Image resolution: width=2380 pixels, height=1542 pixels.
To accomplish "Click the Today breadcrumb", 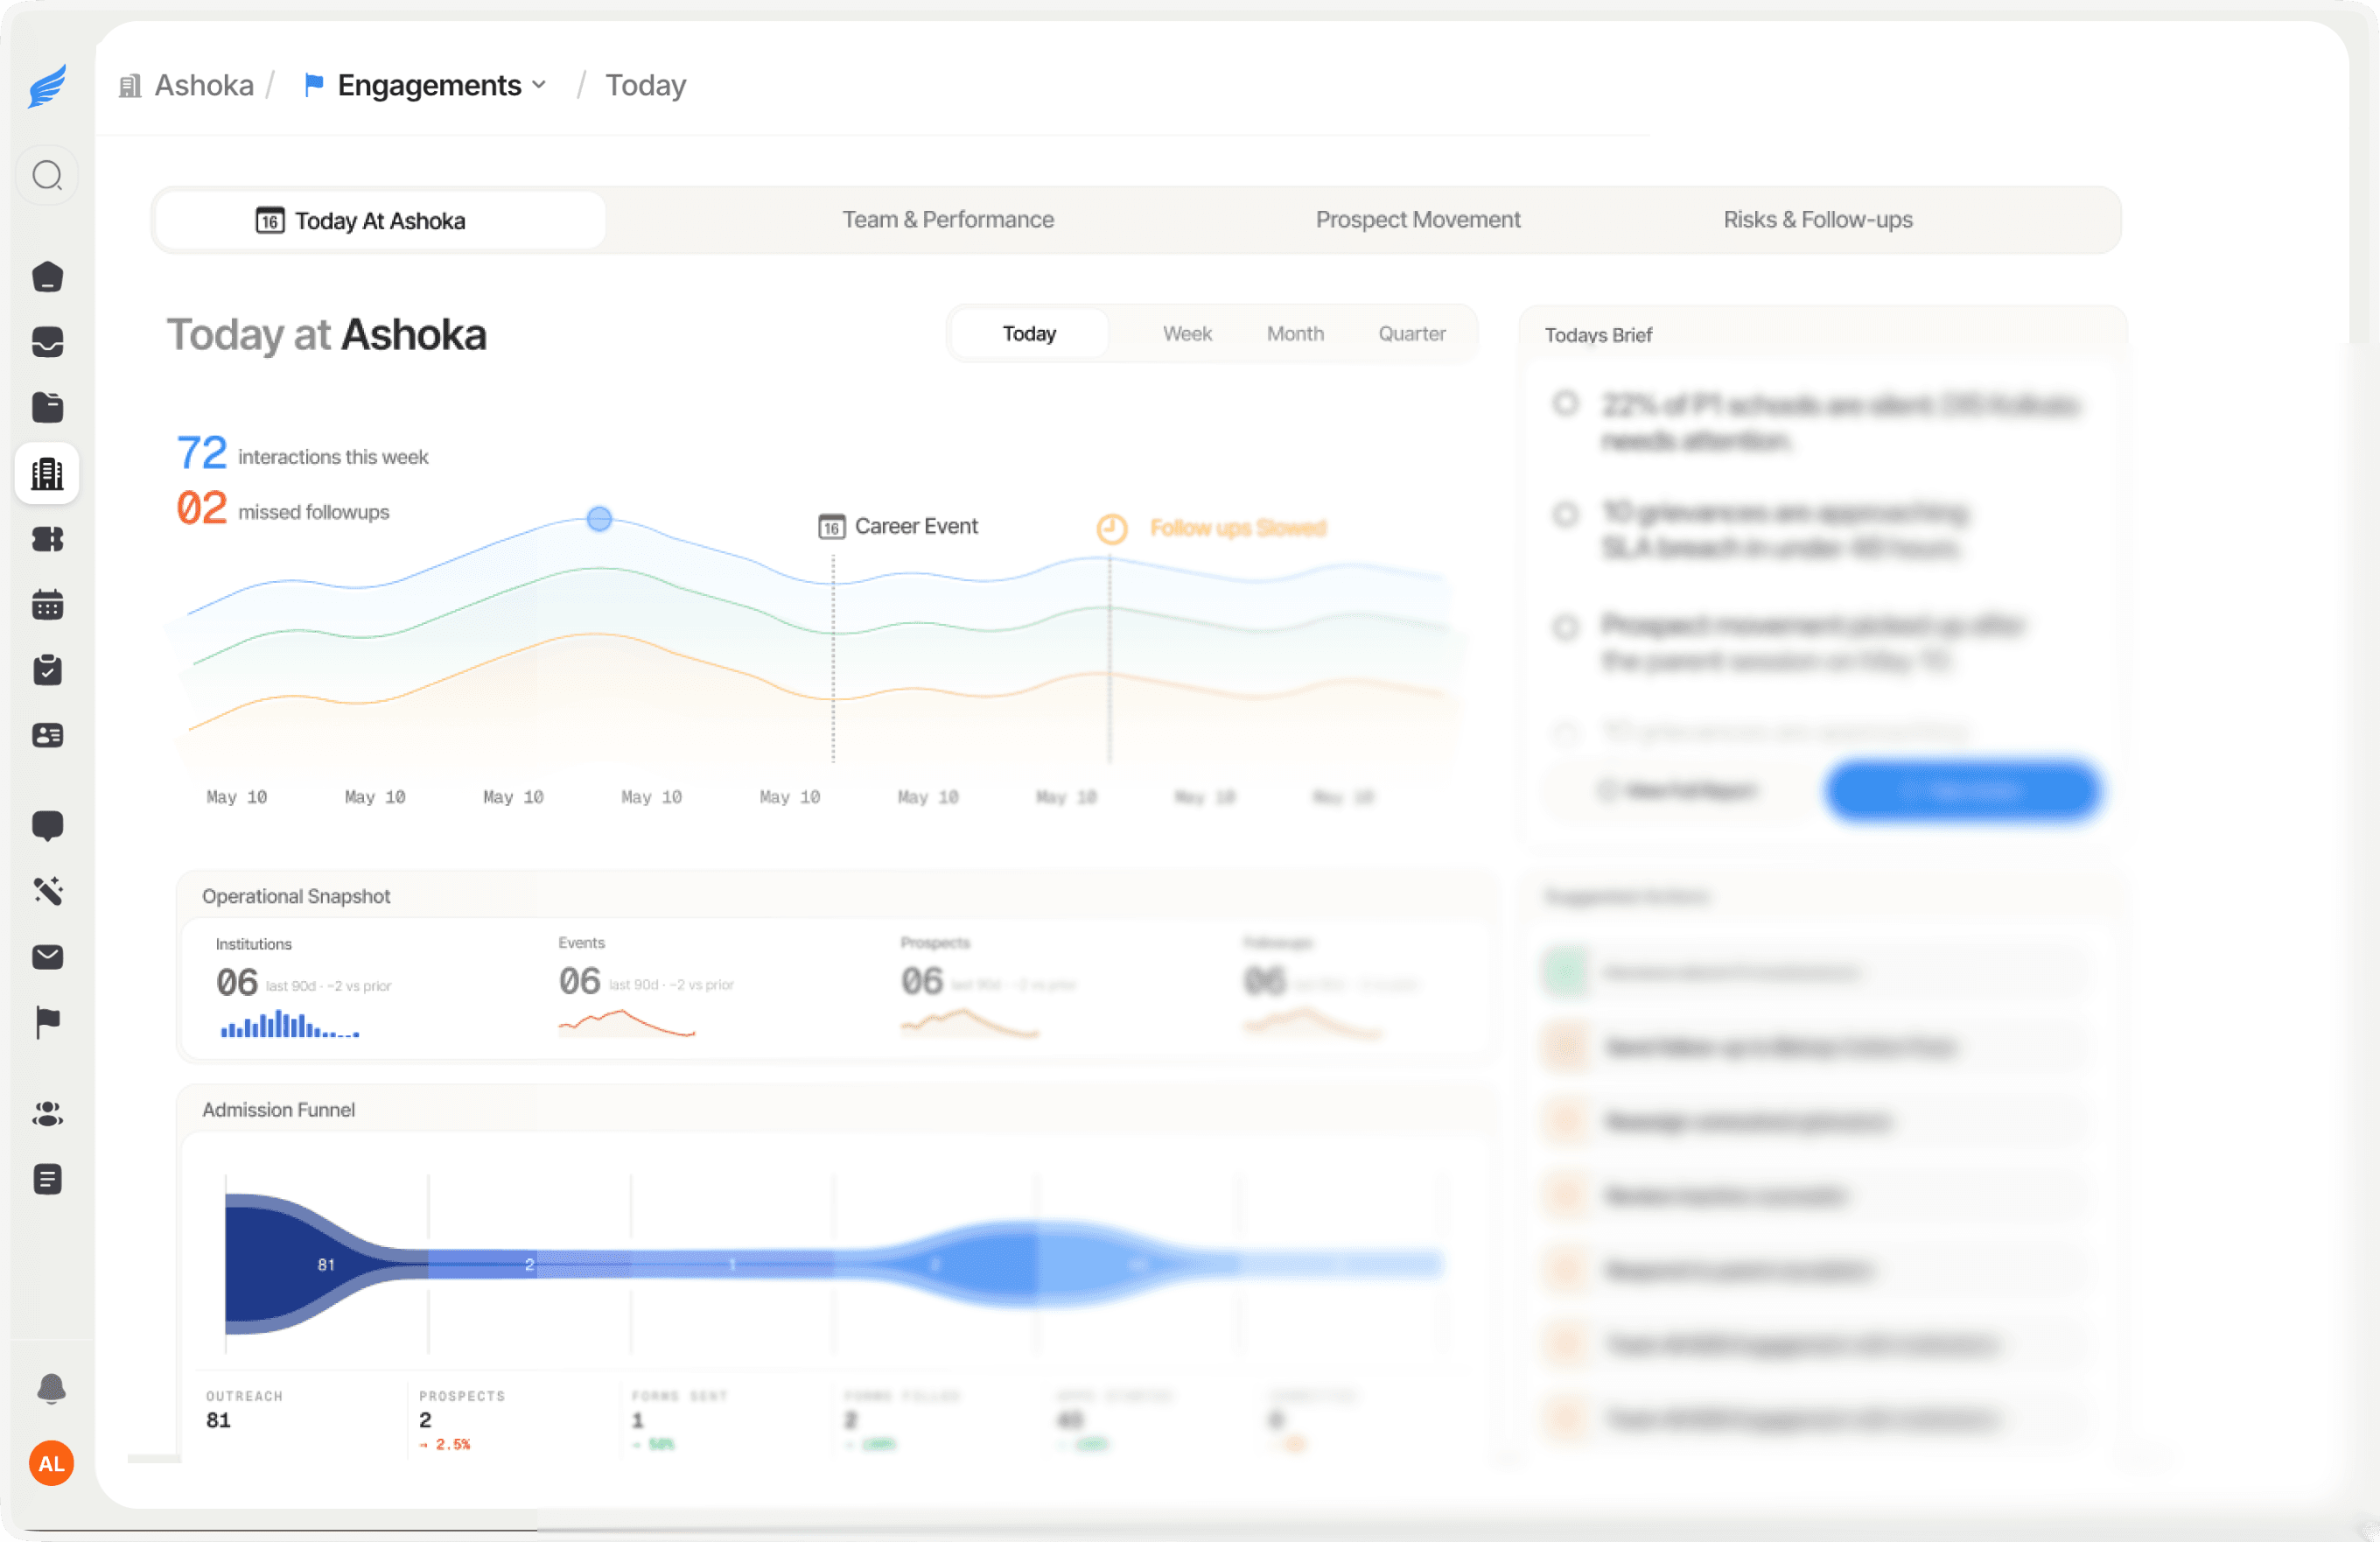I will tap(646, 85).
